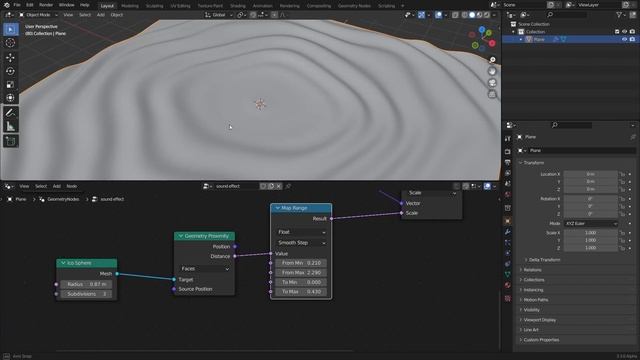Click the blue Z axis gizmo ball
The image size is (640, 360).
482,30
